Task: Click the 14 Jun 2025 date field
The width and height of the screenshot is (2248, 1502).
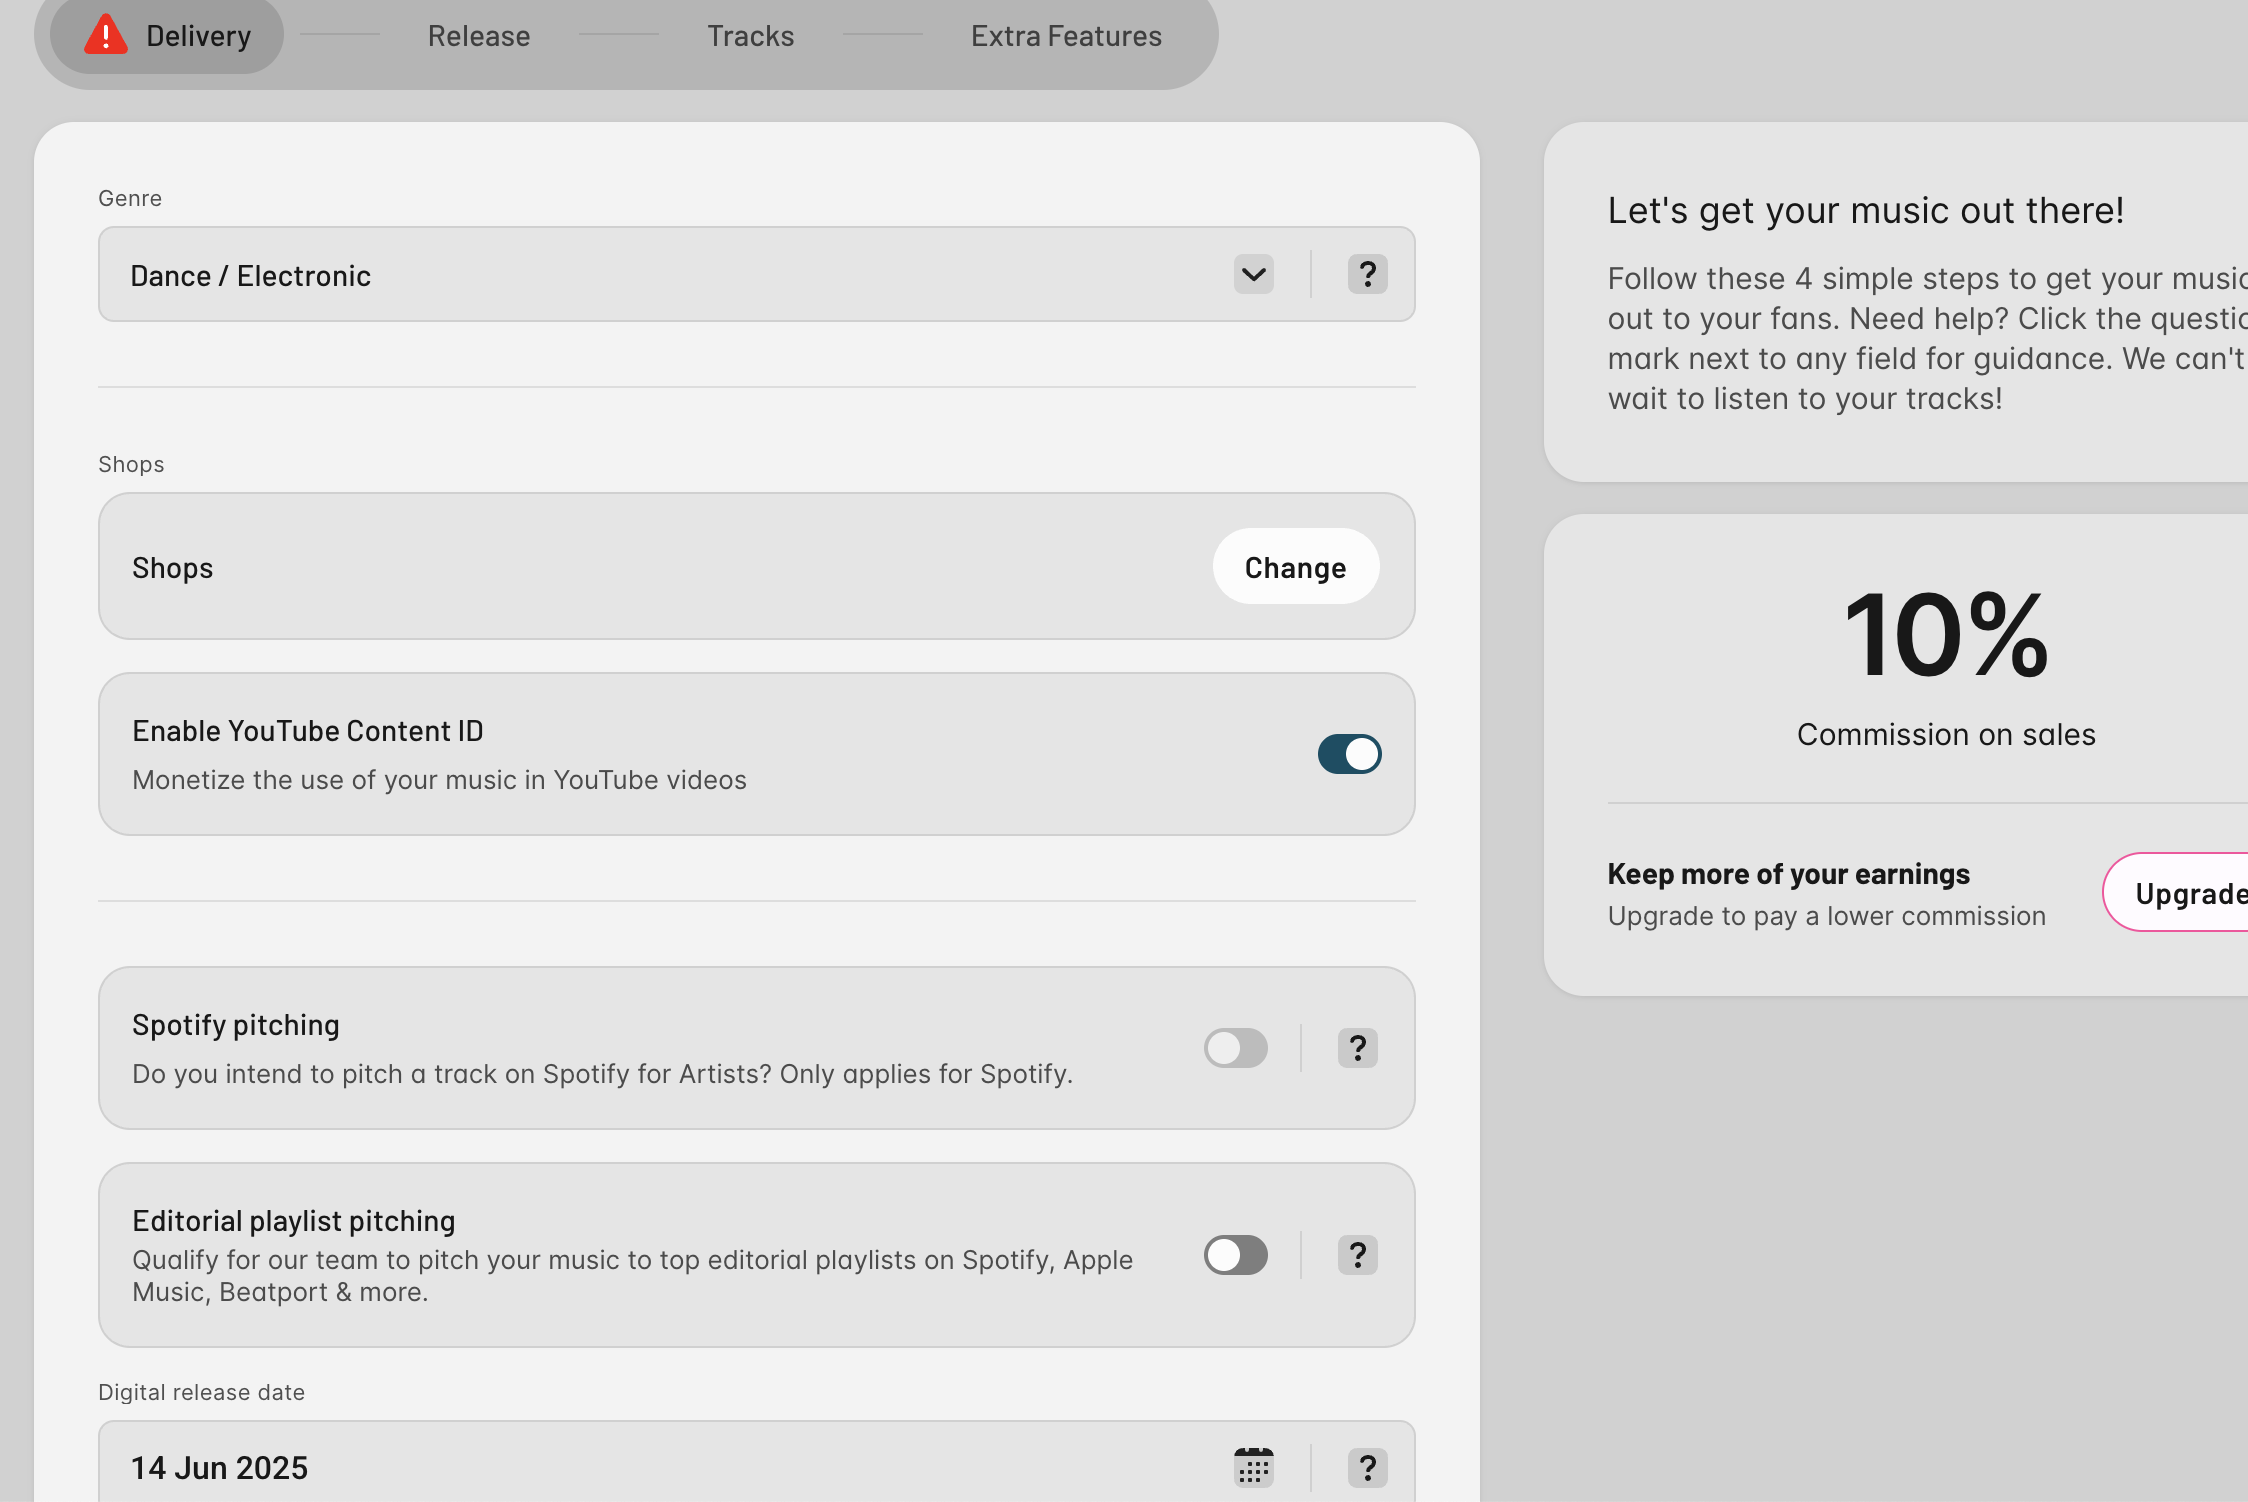Action: pos(756,1462)
